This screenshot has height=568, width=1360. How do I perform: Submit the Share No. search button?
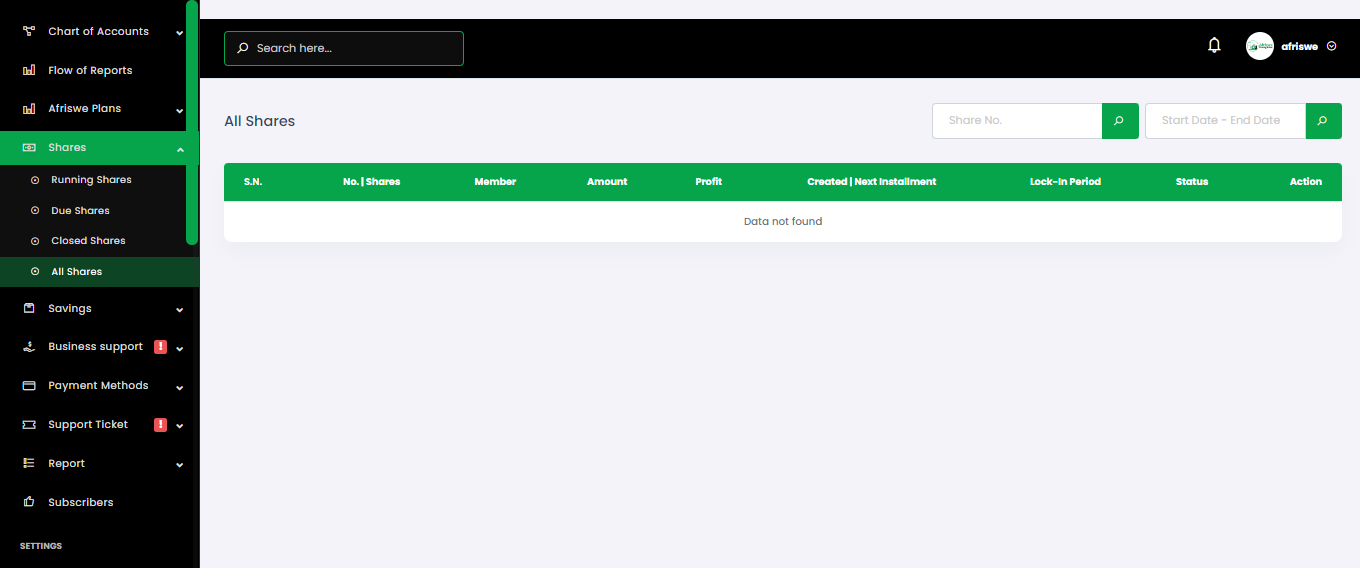point(1120,121)
